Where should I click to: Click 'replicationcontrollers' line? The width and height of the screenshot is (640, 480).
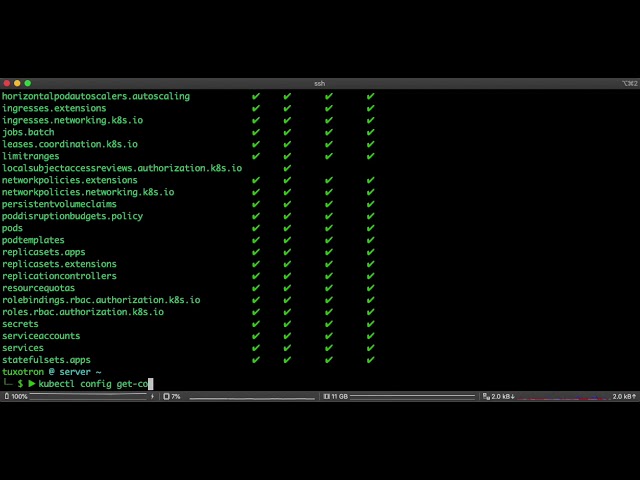60,276
